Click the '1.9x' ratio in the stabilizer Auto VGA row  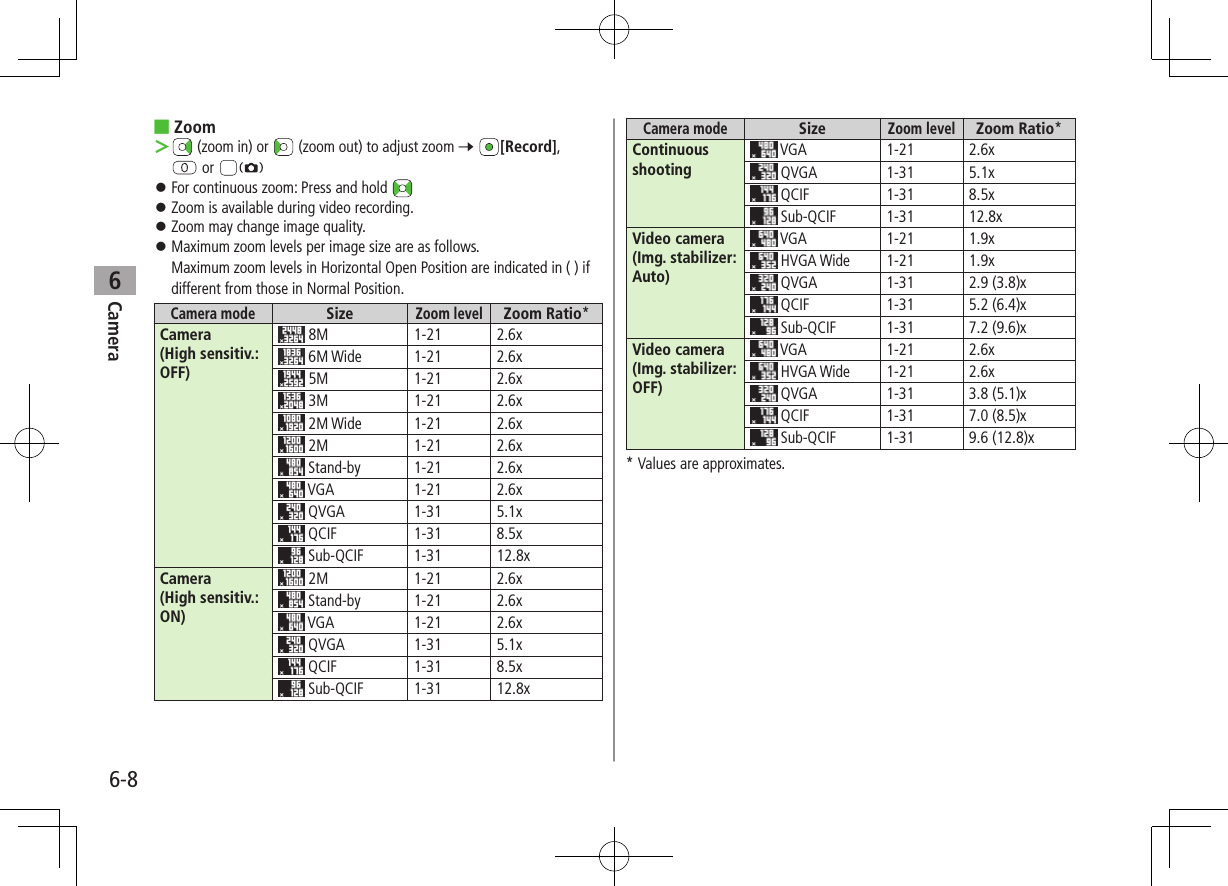pos(982,239)
